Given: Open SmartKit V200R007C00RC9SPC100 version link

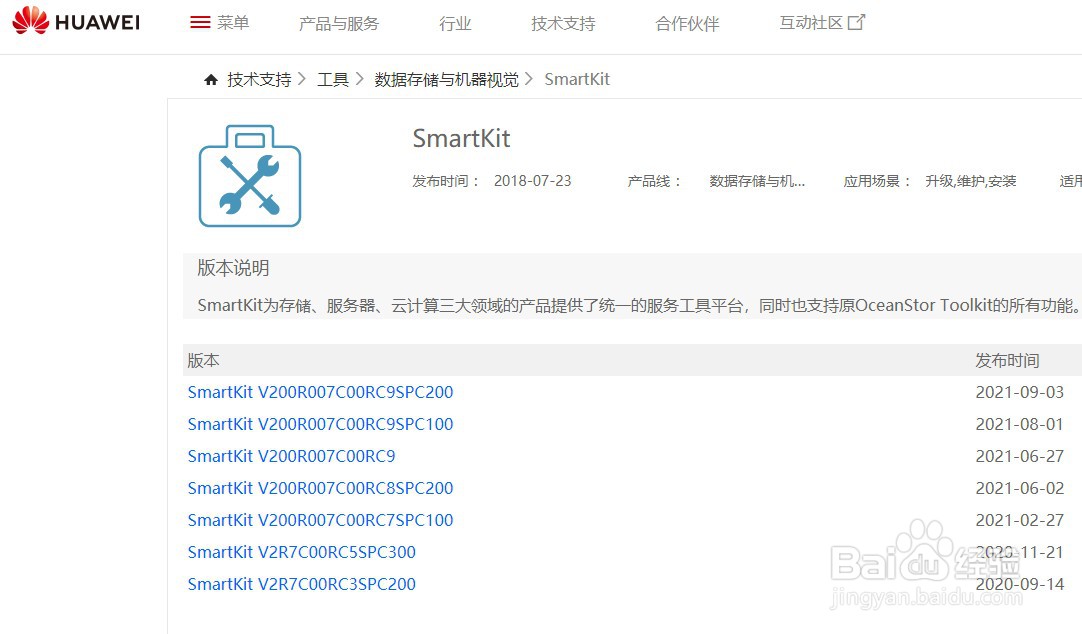Looking at the screenshot, I should click(x=320, y=424).
